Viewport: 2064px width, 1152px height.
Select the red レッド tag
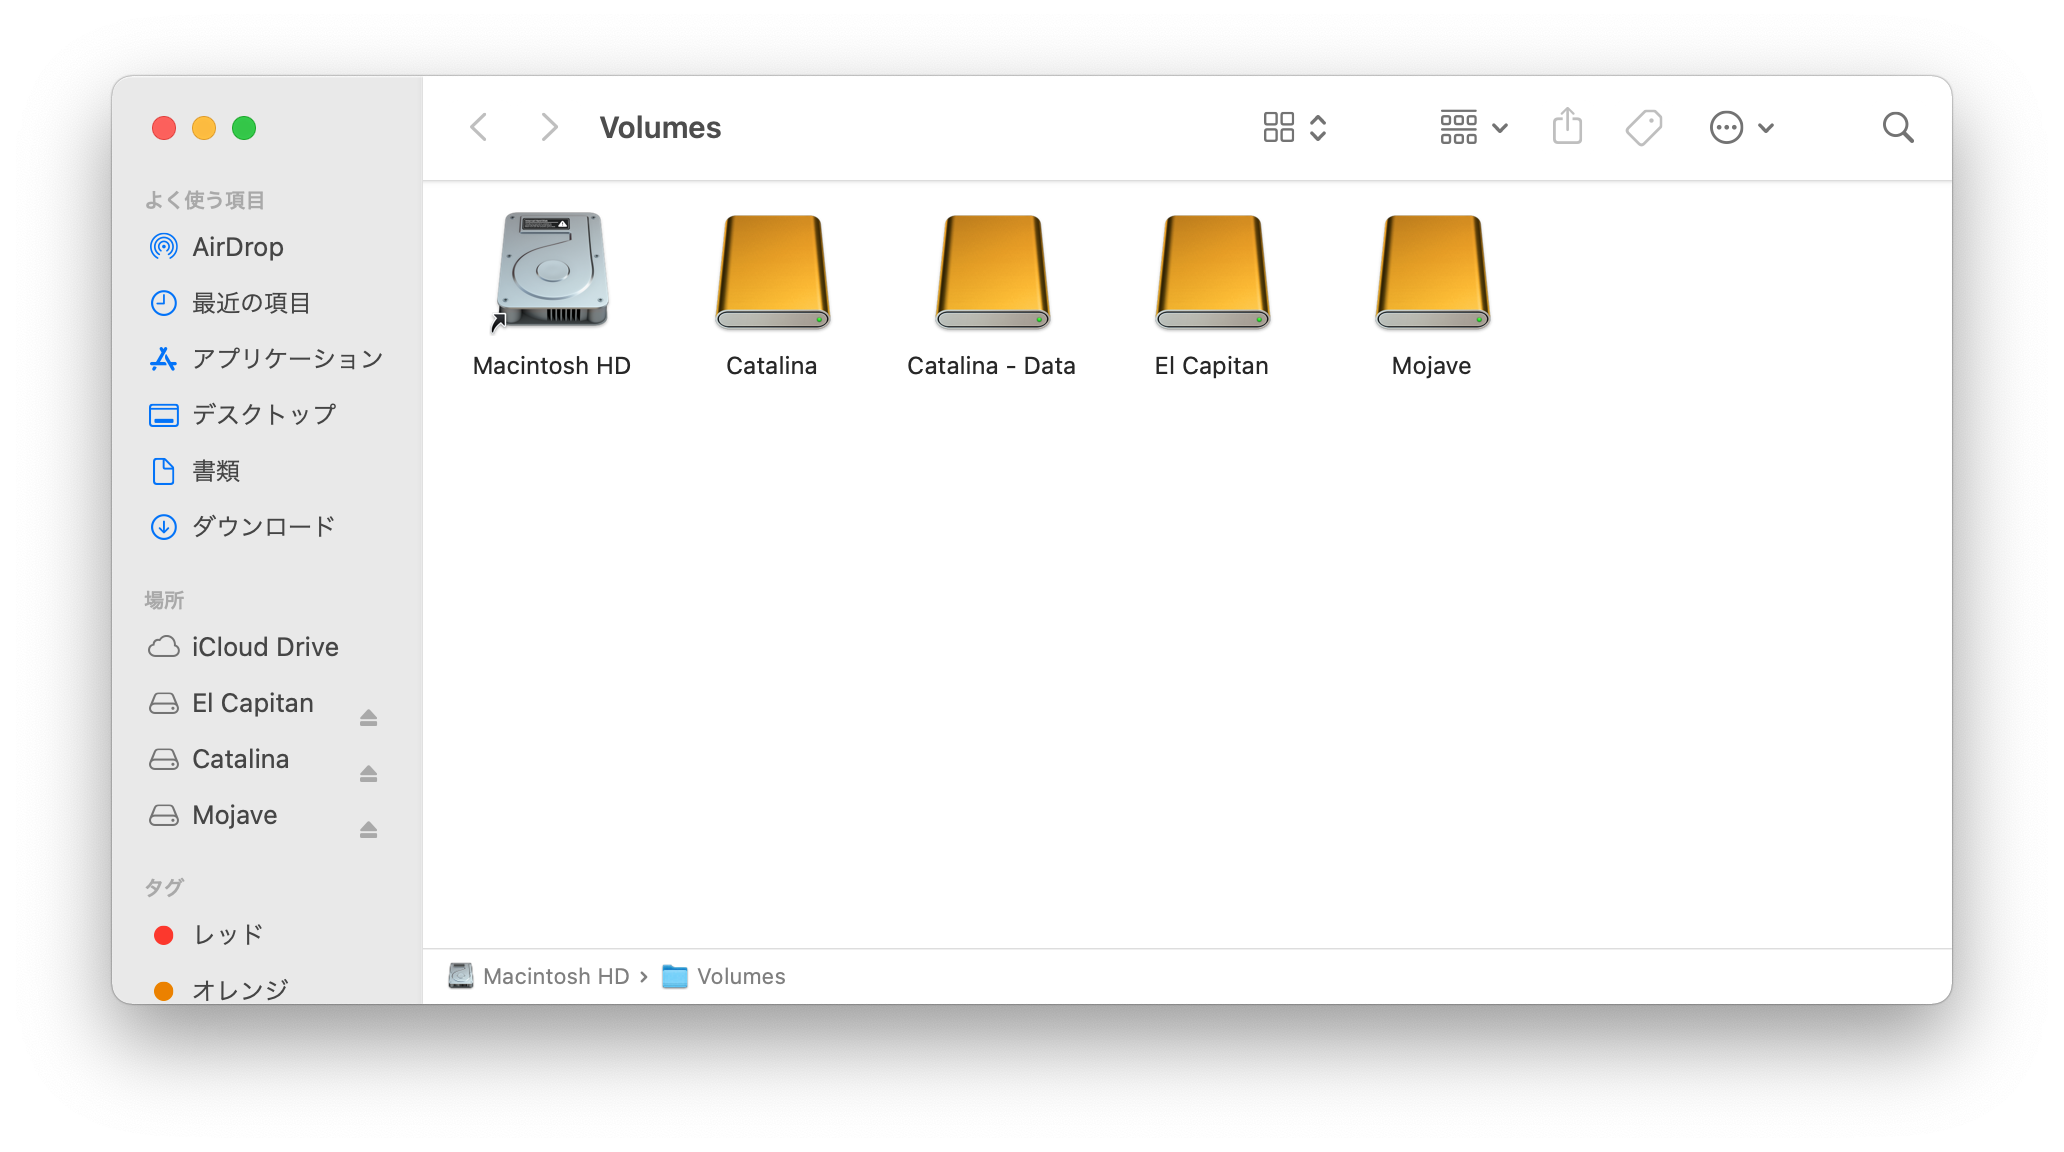[x=228, y=934]
